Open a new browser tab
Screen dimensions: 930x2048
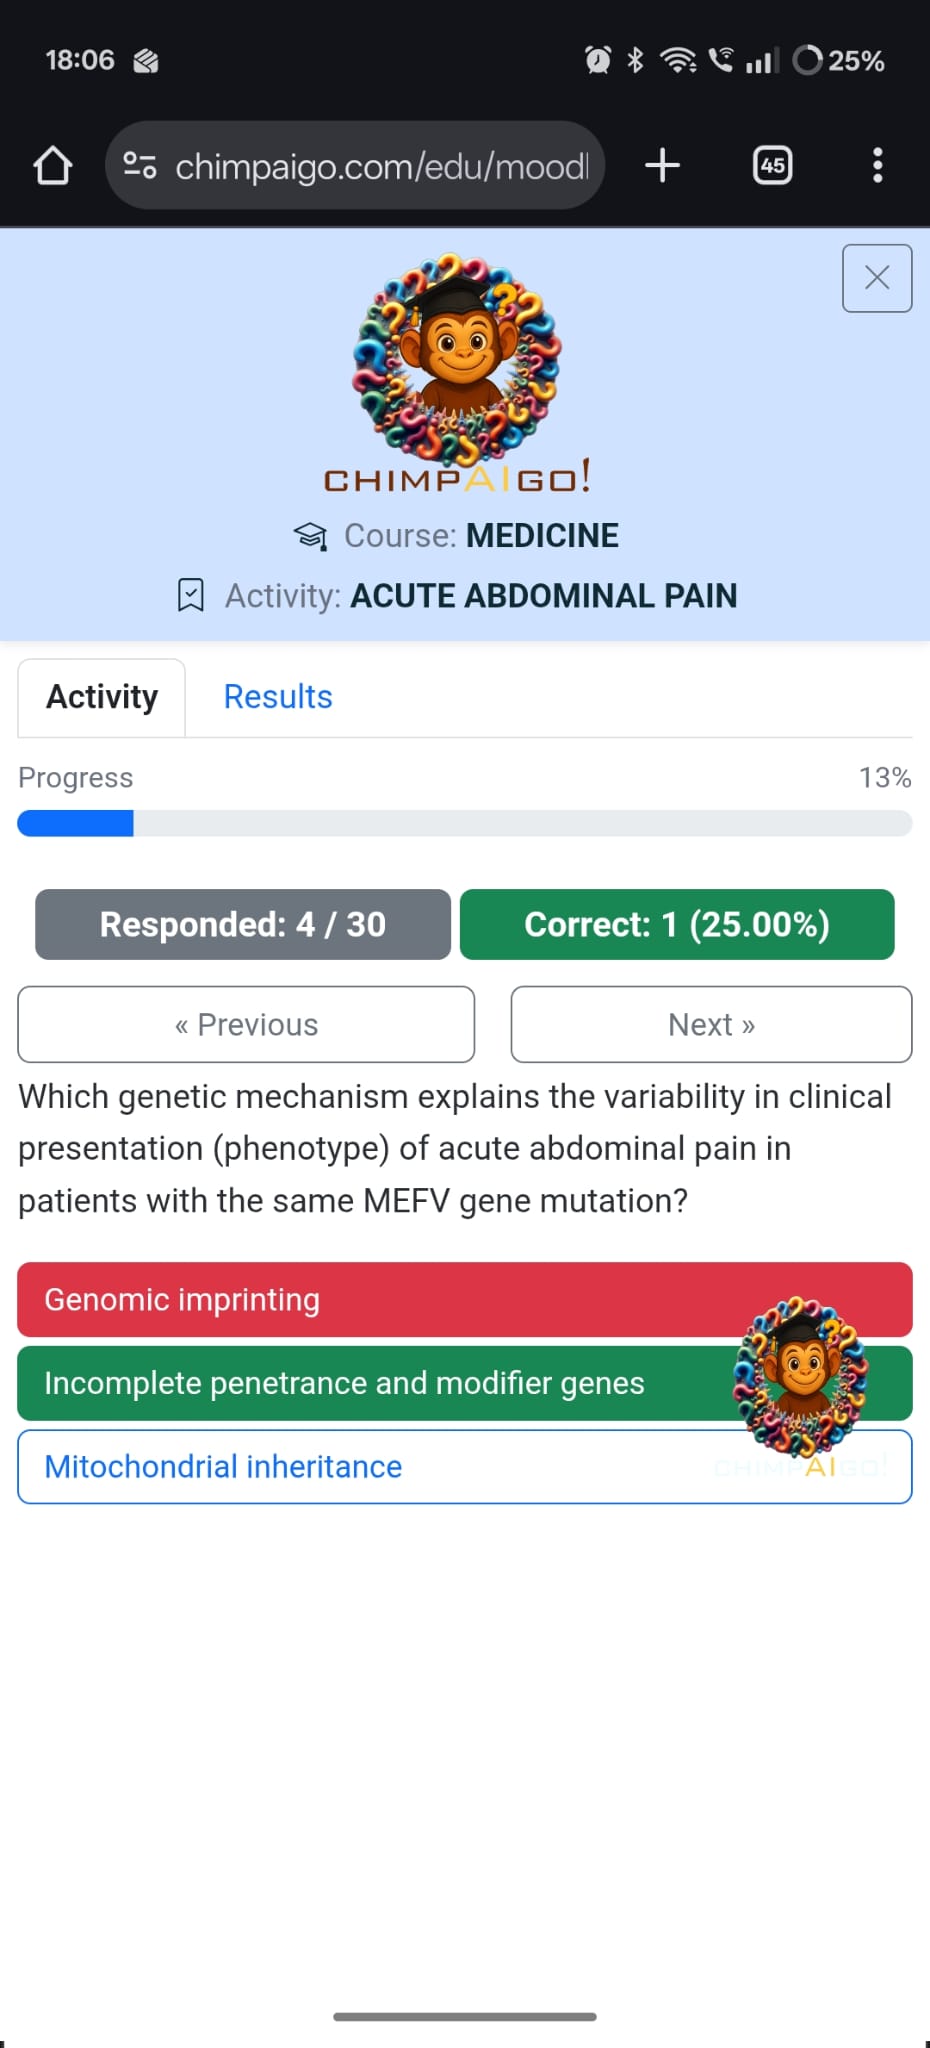[x=662, y=166]
